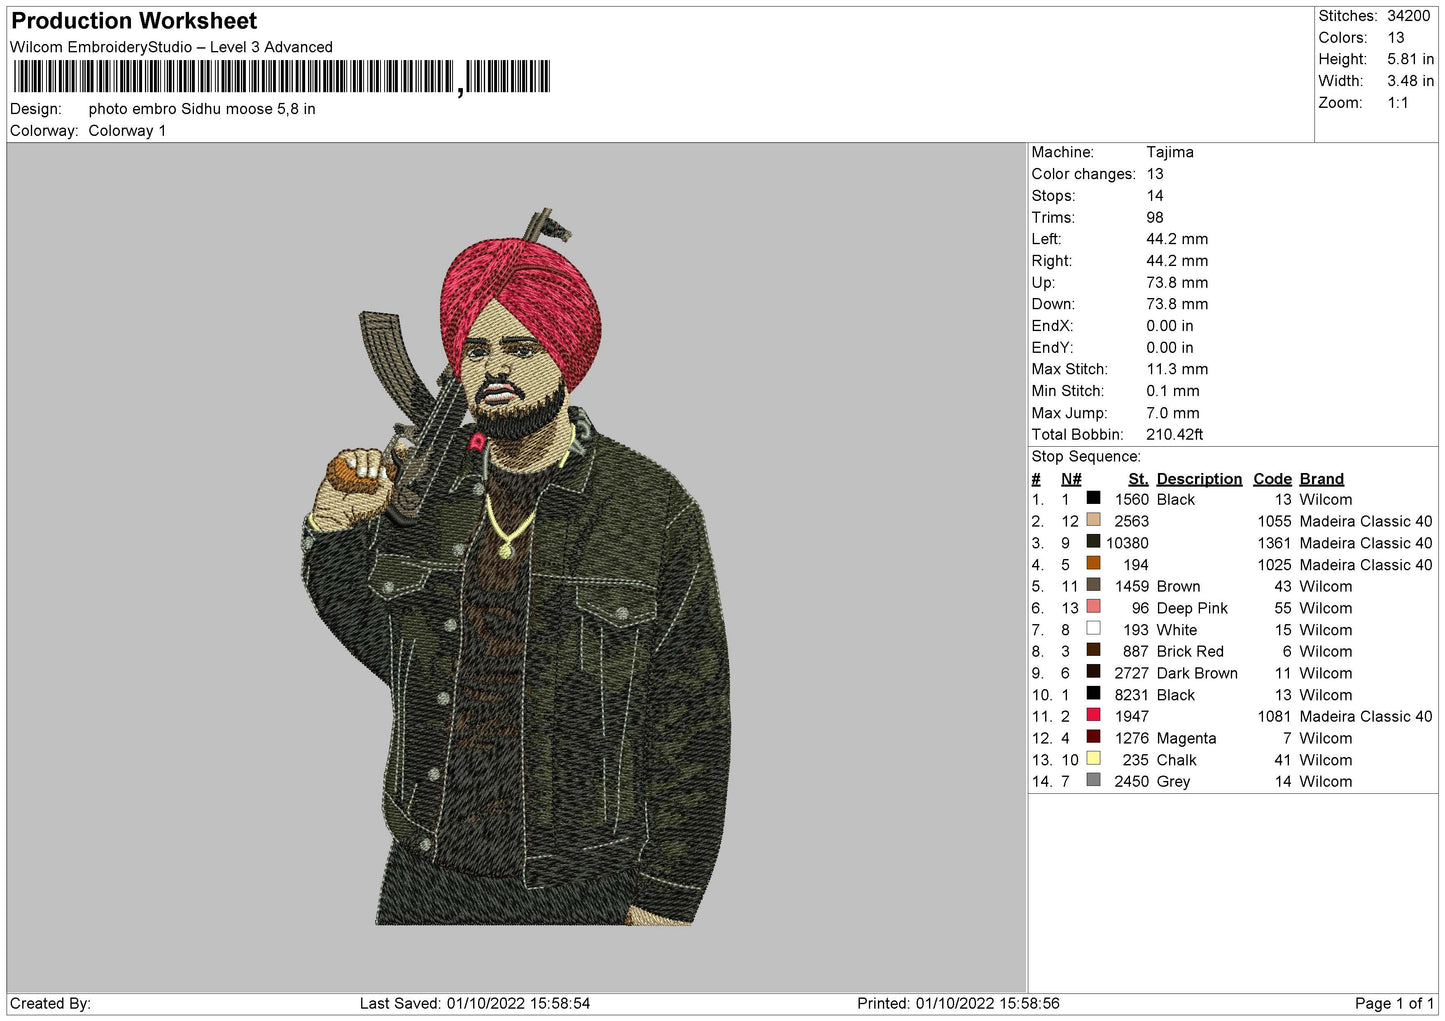Click the EndX value 0.00 in
The width and height of the screenshot is (1445, 1021).
[1170, 326]
